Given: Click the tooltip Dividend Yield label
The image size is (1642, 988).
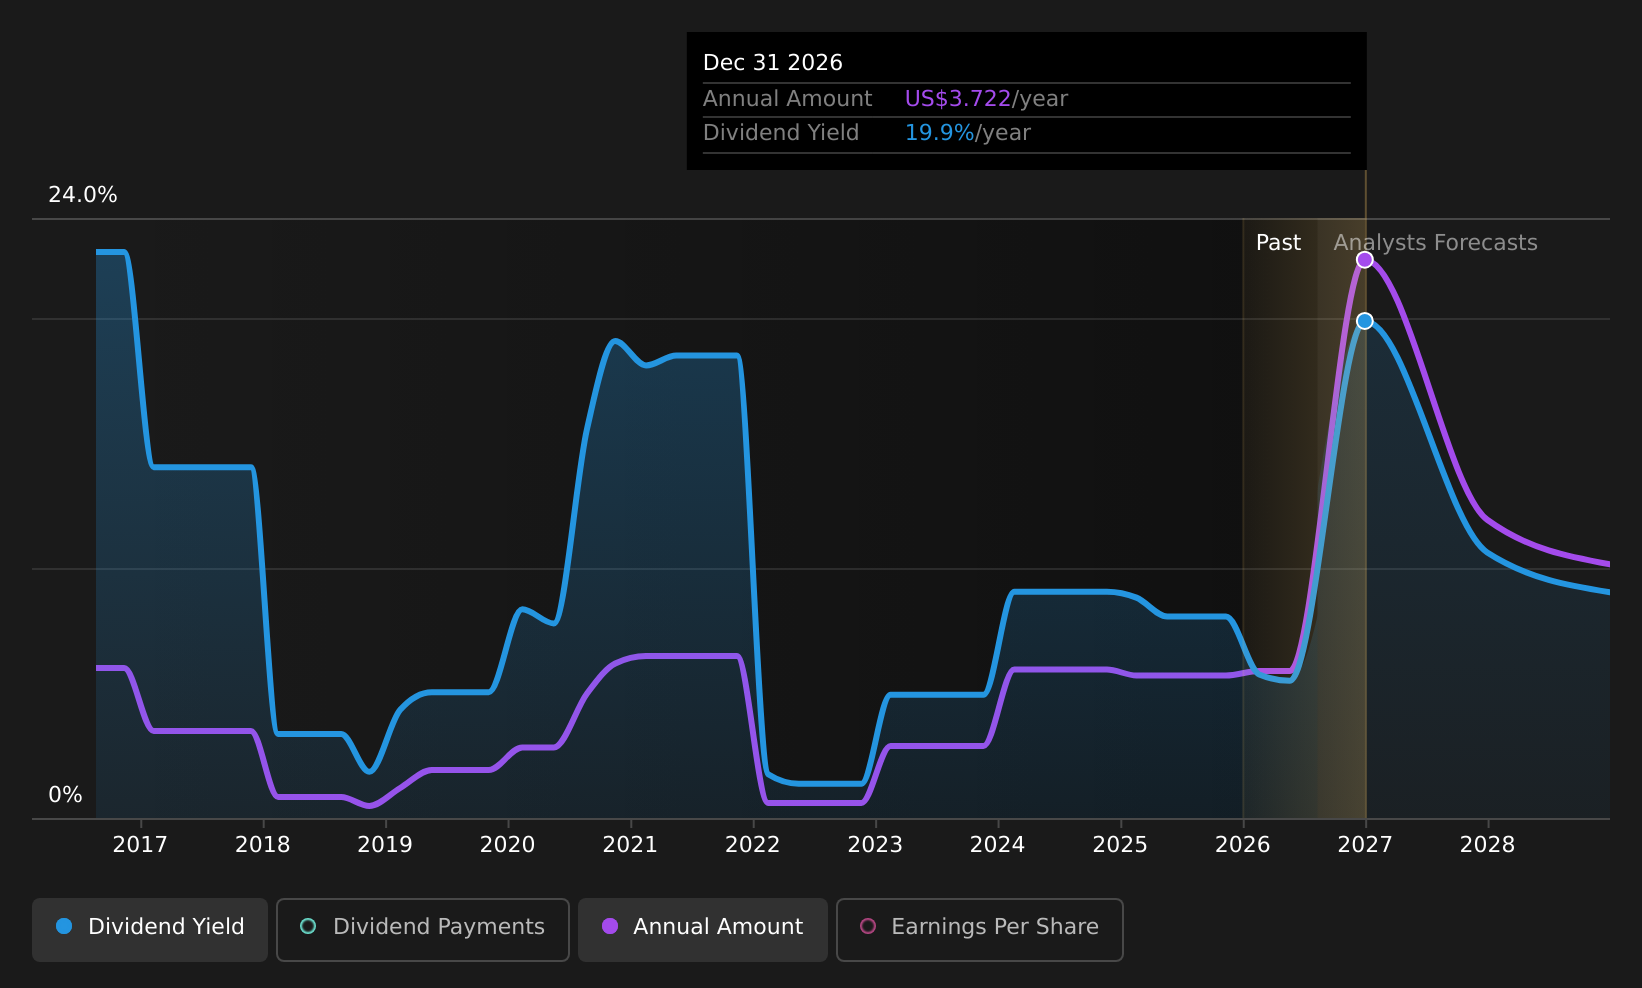Looking at the screenshot, I should [781, 133].
